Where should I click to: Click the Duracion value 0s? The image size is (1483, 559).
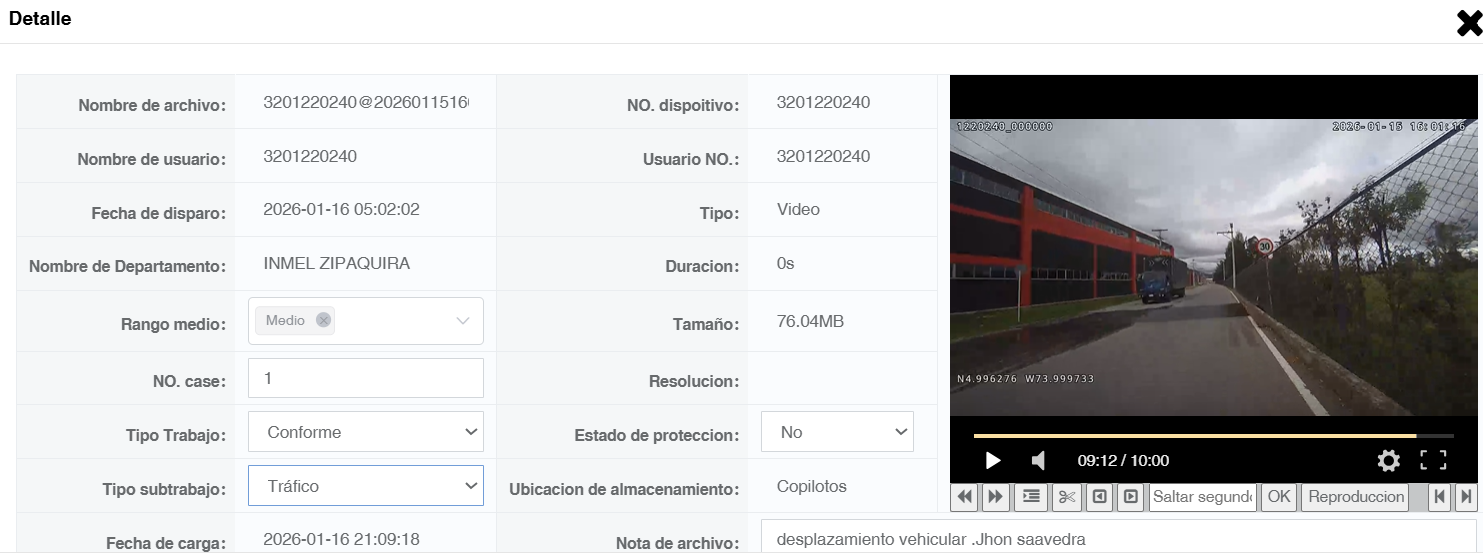pos(785,264)
